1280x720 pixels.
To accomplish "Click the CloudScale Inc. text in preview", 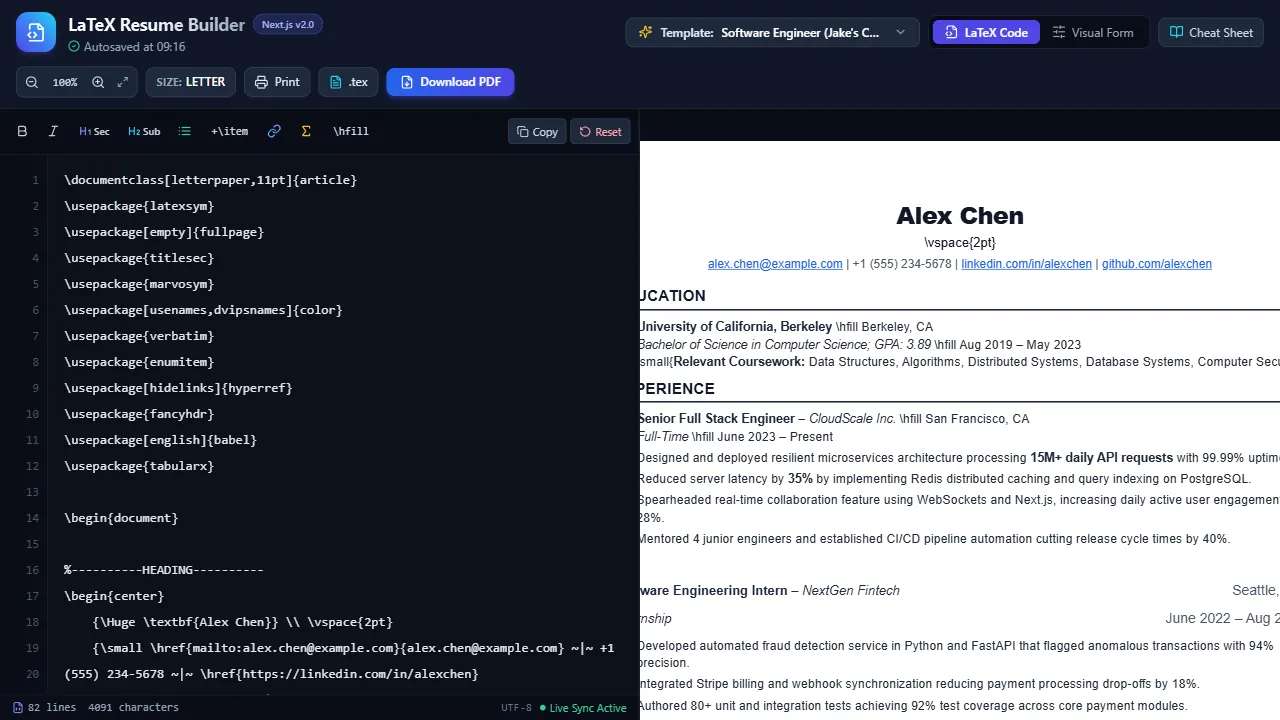I will coord(852,419).
